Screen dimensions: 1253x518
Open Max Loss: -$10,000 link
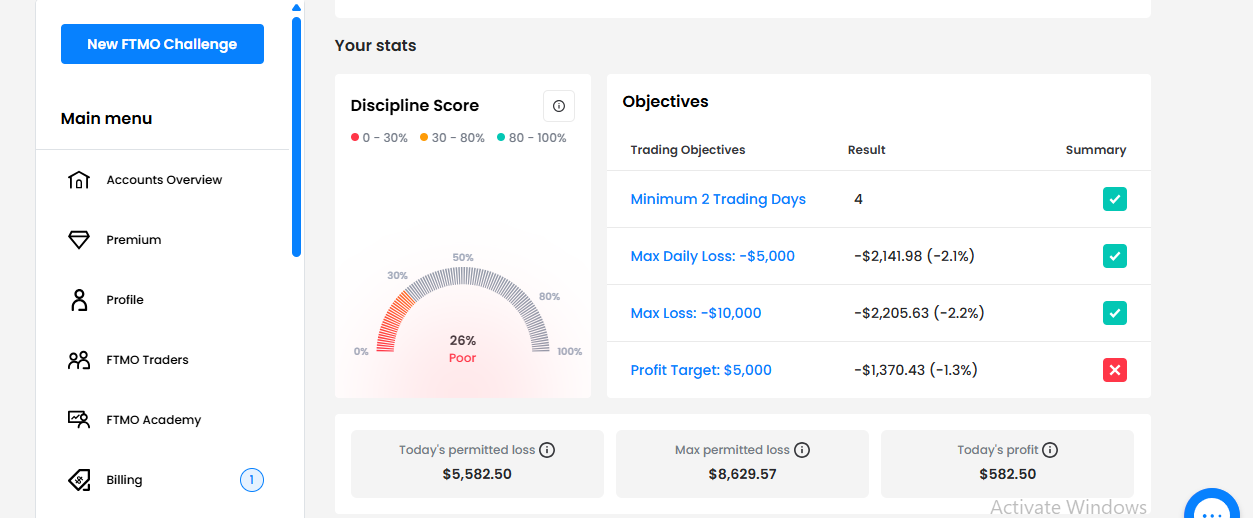pyautogui.click(x=696, y=313)
